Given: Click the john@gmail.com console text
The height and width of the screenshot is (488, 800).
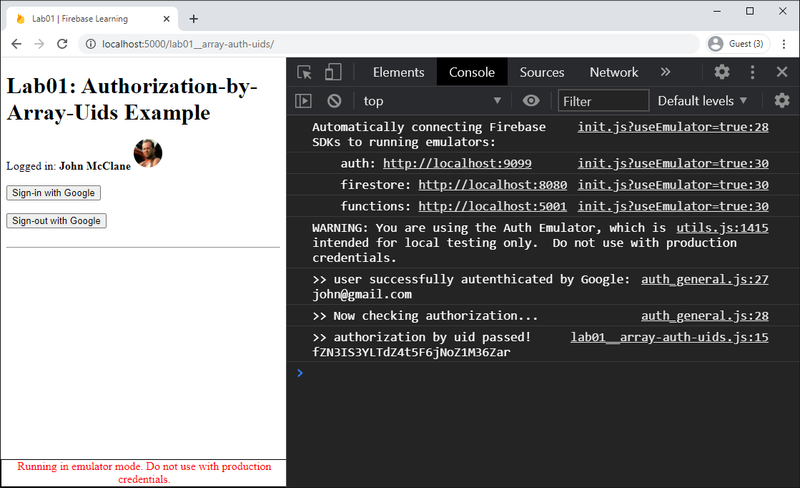Looking at the screenshot, I should [362, 295].
